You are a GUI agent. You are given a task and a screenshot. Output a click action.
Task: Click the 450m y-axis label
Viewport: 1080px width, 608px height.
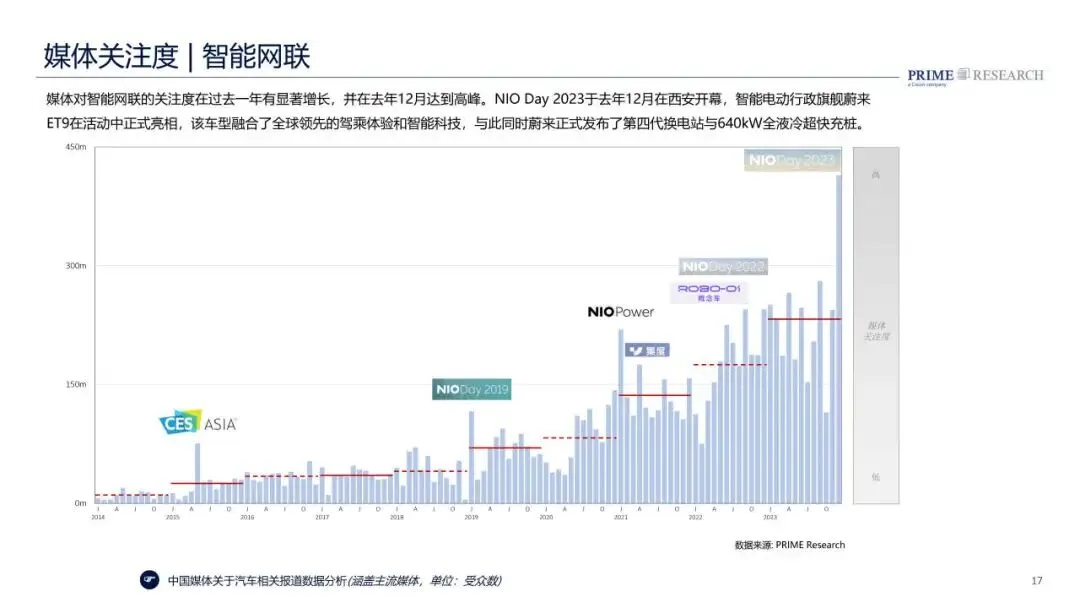click(x=76, y=147)
